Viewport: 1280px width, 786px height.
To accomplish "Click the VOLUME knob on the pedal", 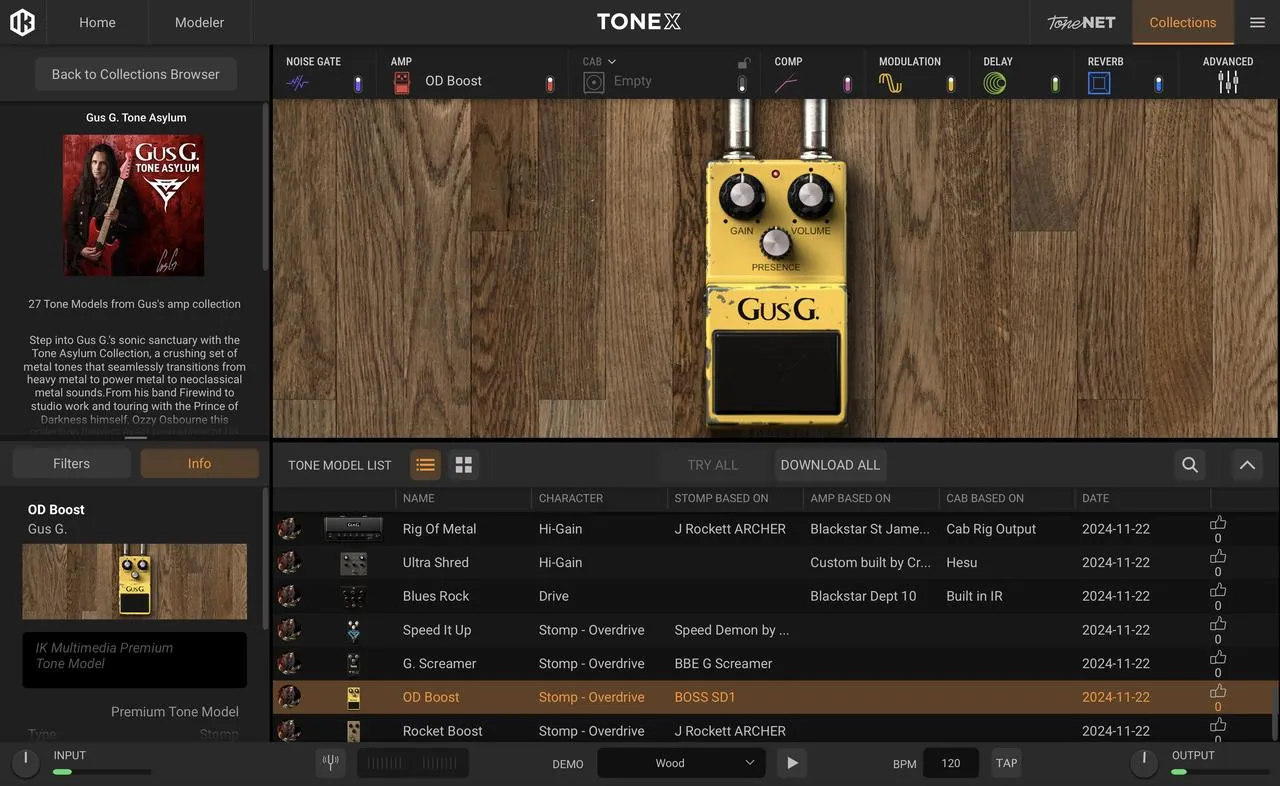I will 811,197.
